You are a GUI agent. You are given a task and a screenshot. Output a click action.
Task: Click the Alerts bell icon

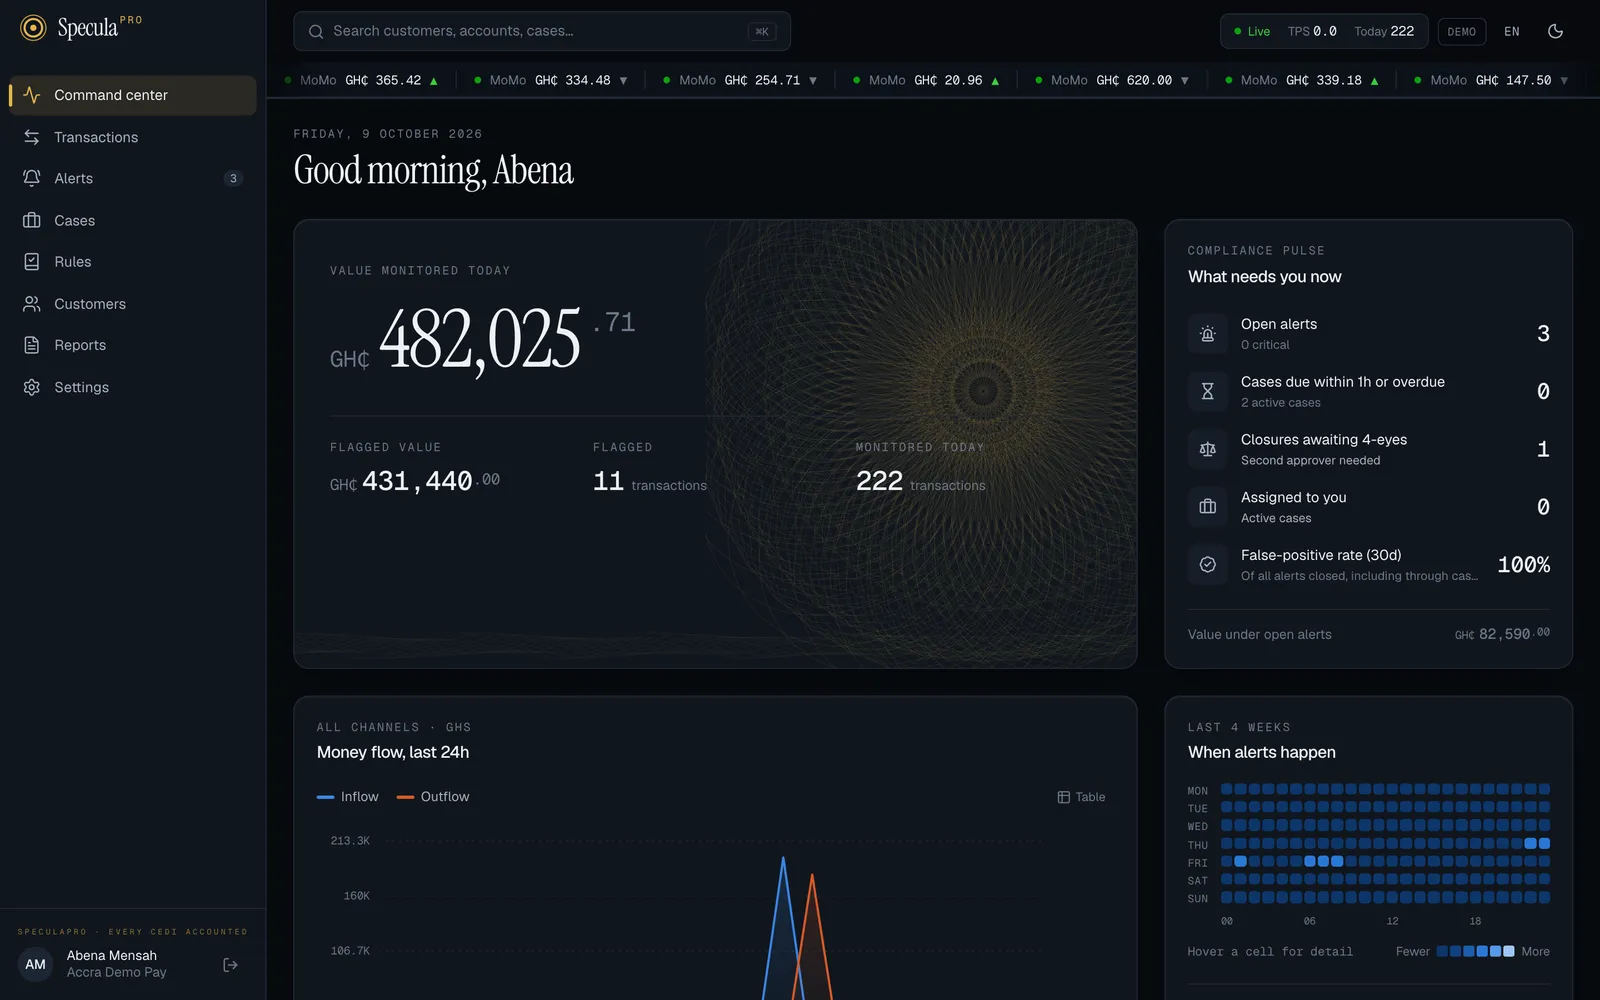pyautogui.click(x=32, y=178)
